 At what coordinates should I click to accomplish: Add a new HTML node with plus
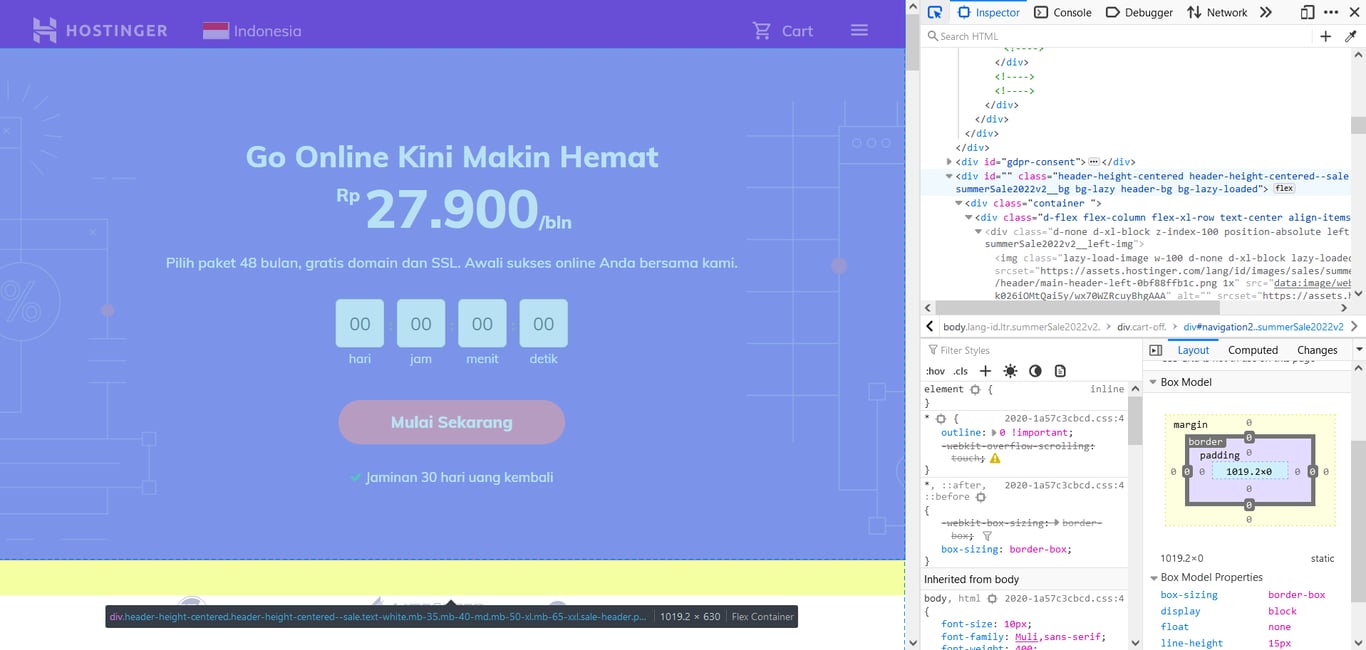click(x=1325, y=36)
